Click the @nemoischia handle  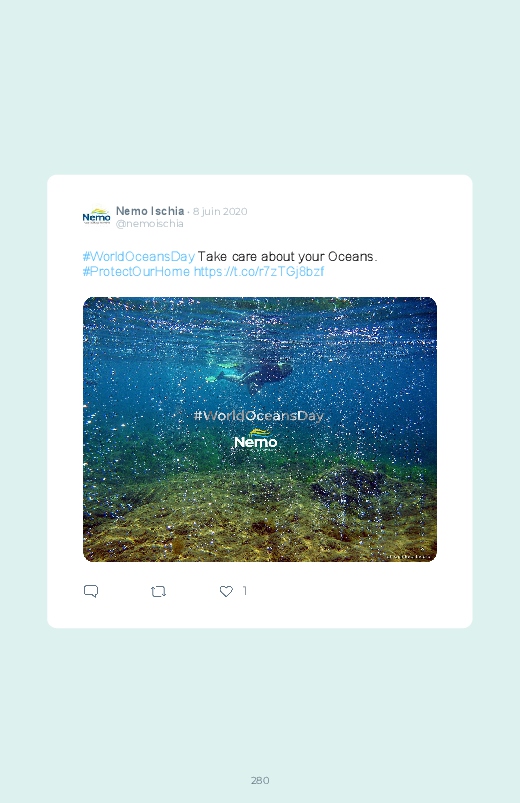(150, 224)
